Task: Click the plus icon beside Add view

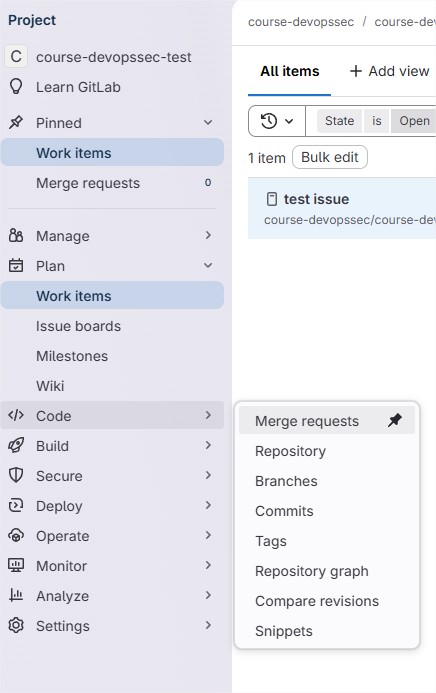Action: point(356,71)
